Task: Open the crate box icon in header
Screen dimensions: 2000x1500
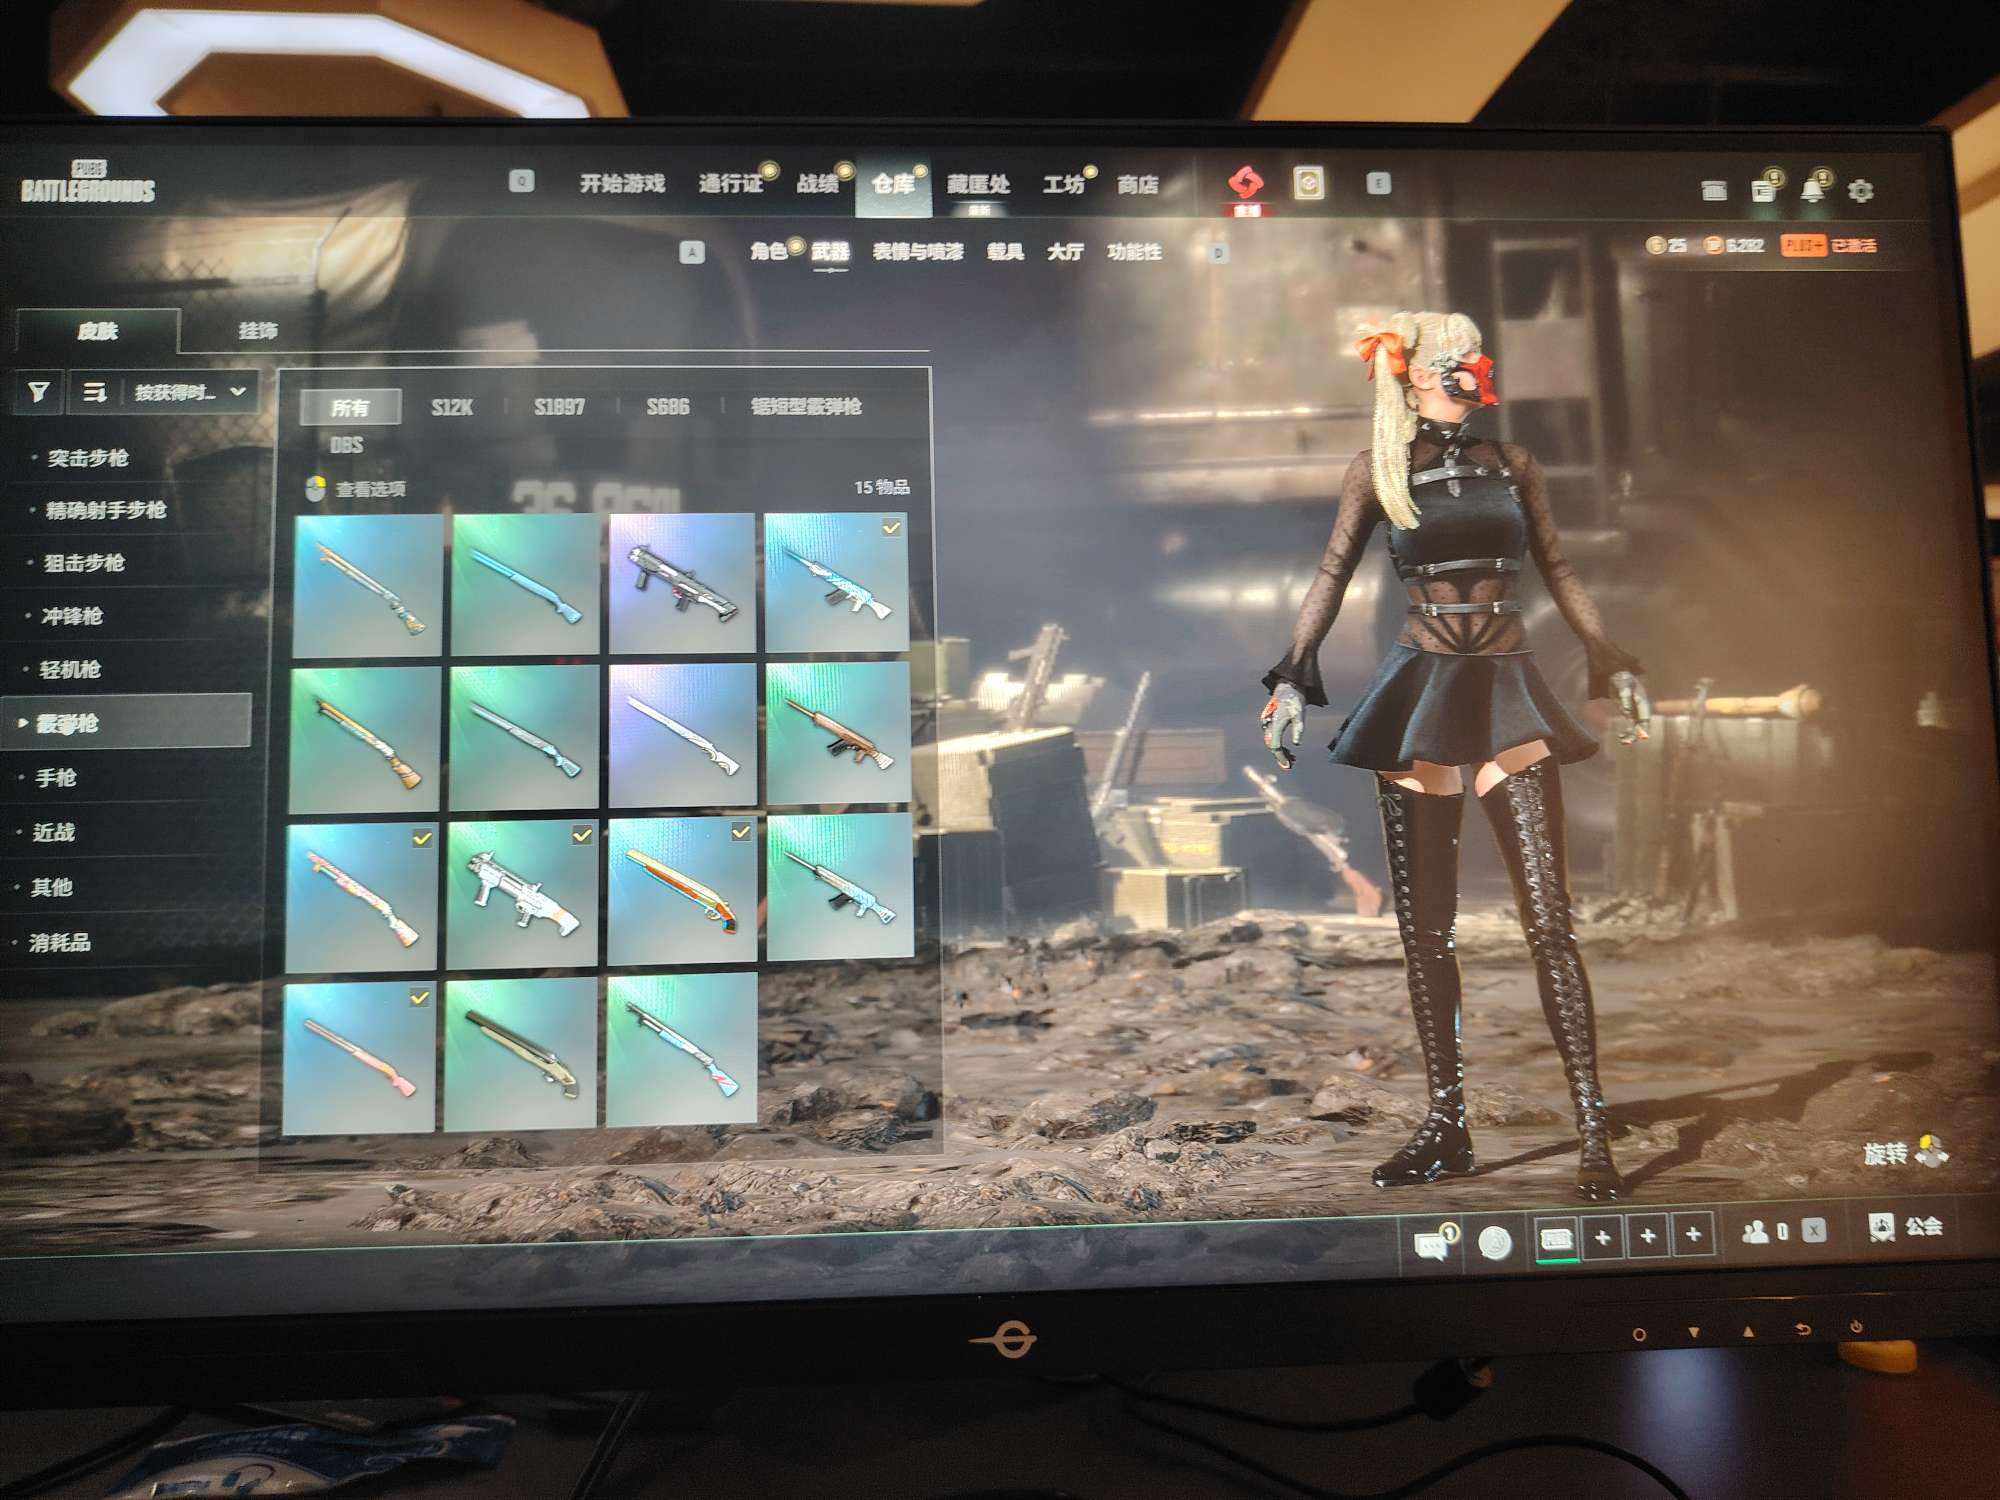Action: [1714, 190]
